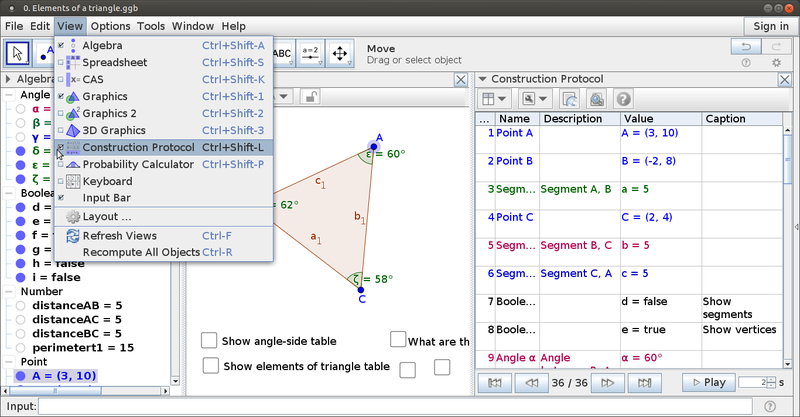The width and height of the screenshot is (800, 417).
Task: Go back one construction step
Action: click(532, 382)
